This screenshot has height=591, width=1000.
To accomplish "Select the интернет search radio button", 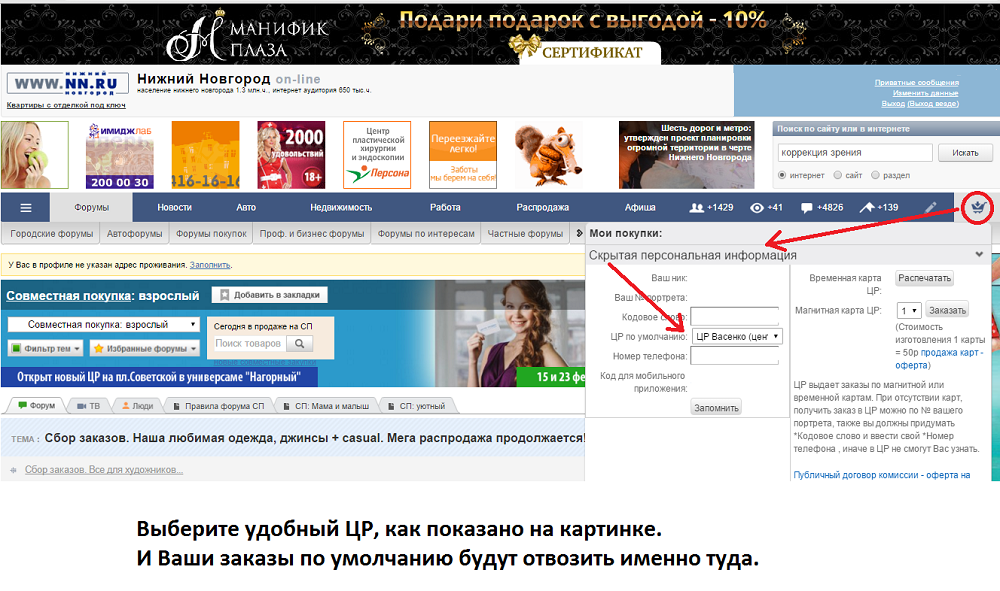I will tap(782, 175).
